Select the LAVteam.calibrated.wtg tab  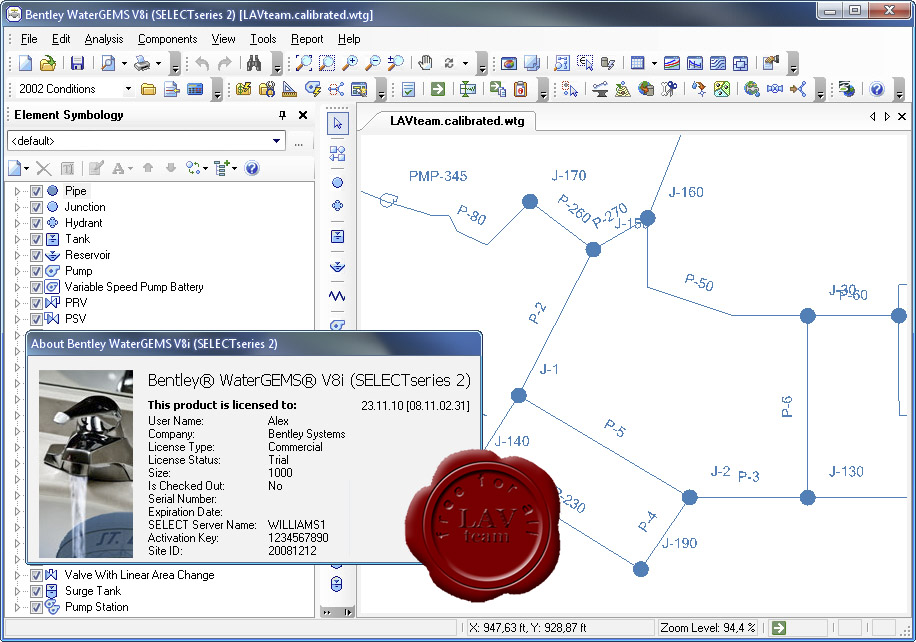tap(456, 121)
